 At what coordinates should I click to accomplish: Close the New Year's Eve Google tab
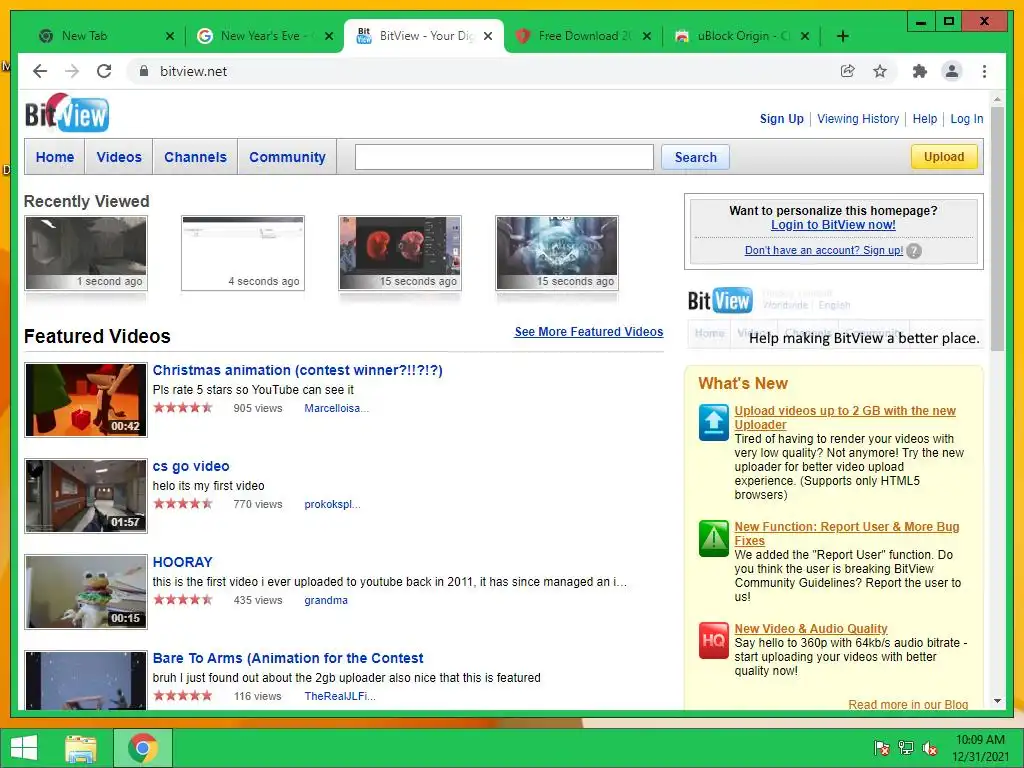pyautogui.click(x=329, y=36)
